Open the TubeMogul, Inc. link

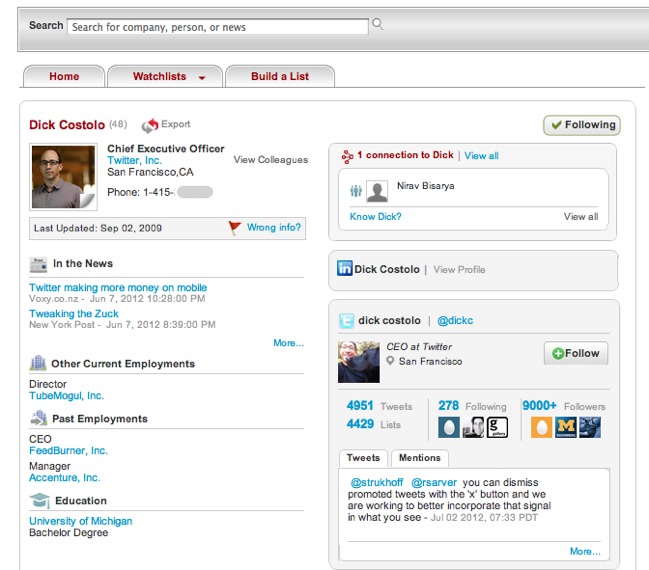[66, 396]
